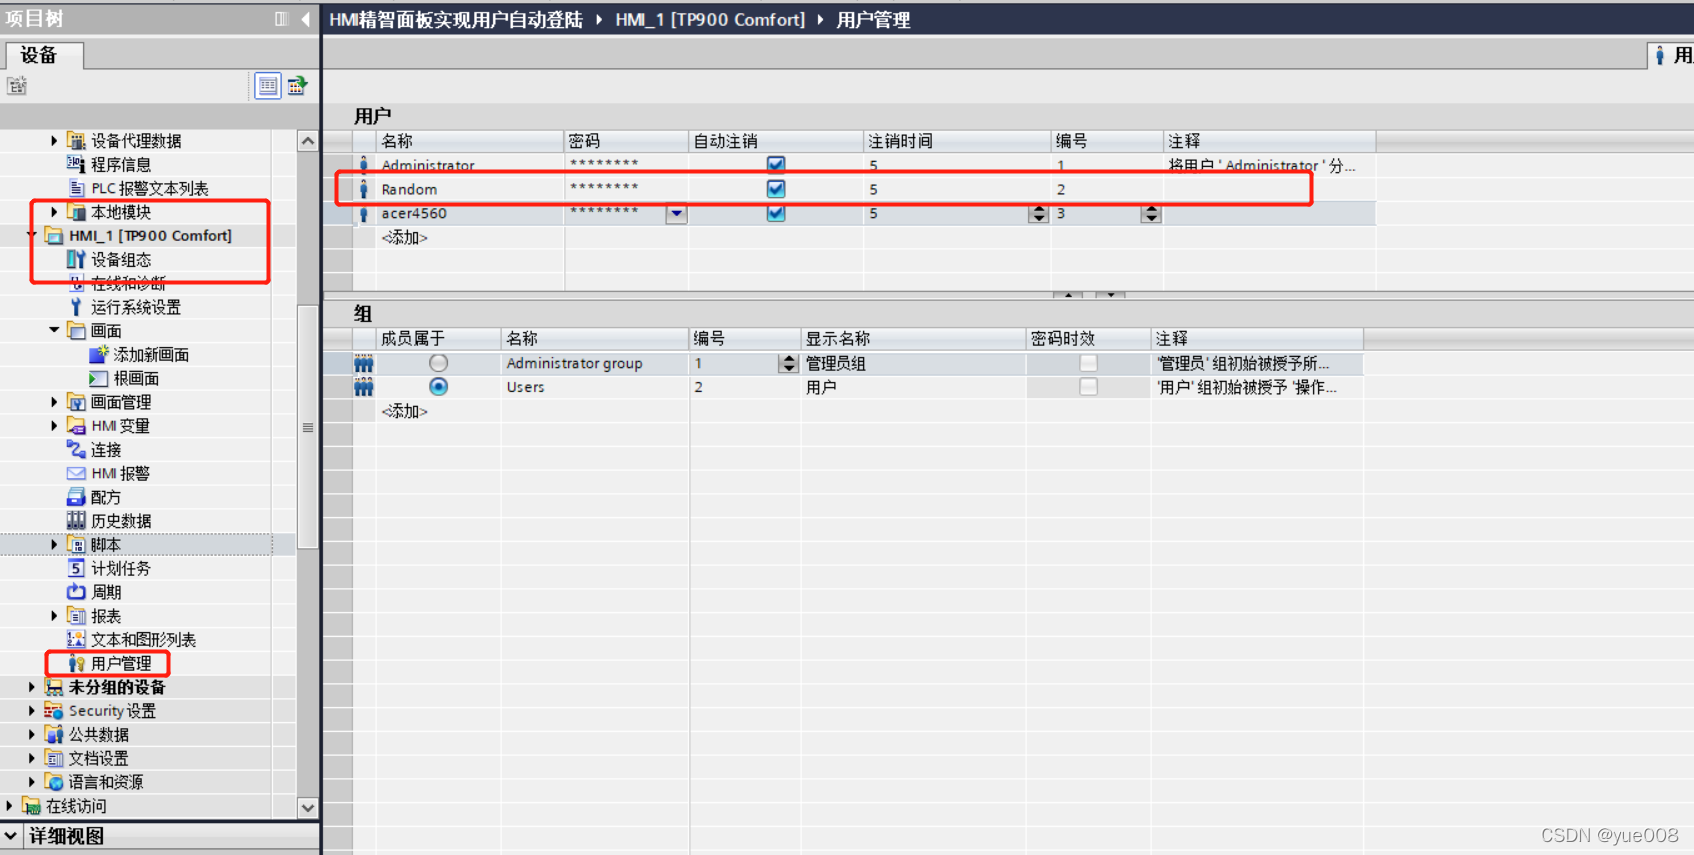Screen dimensions: 1694x855
Task: Toggle 自动注销 checkbox for Random
Action: point(776,189)
